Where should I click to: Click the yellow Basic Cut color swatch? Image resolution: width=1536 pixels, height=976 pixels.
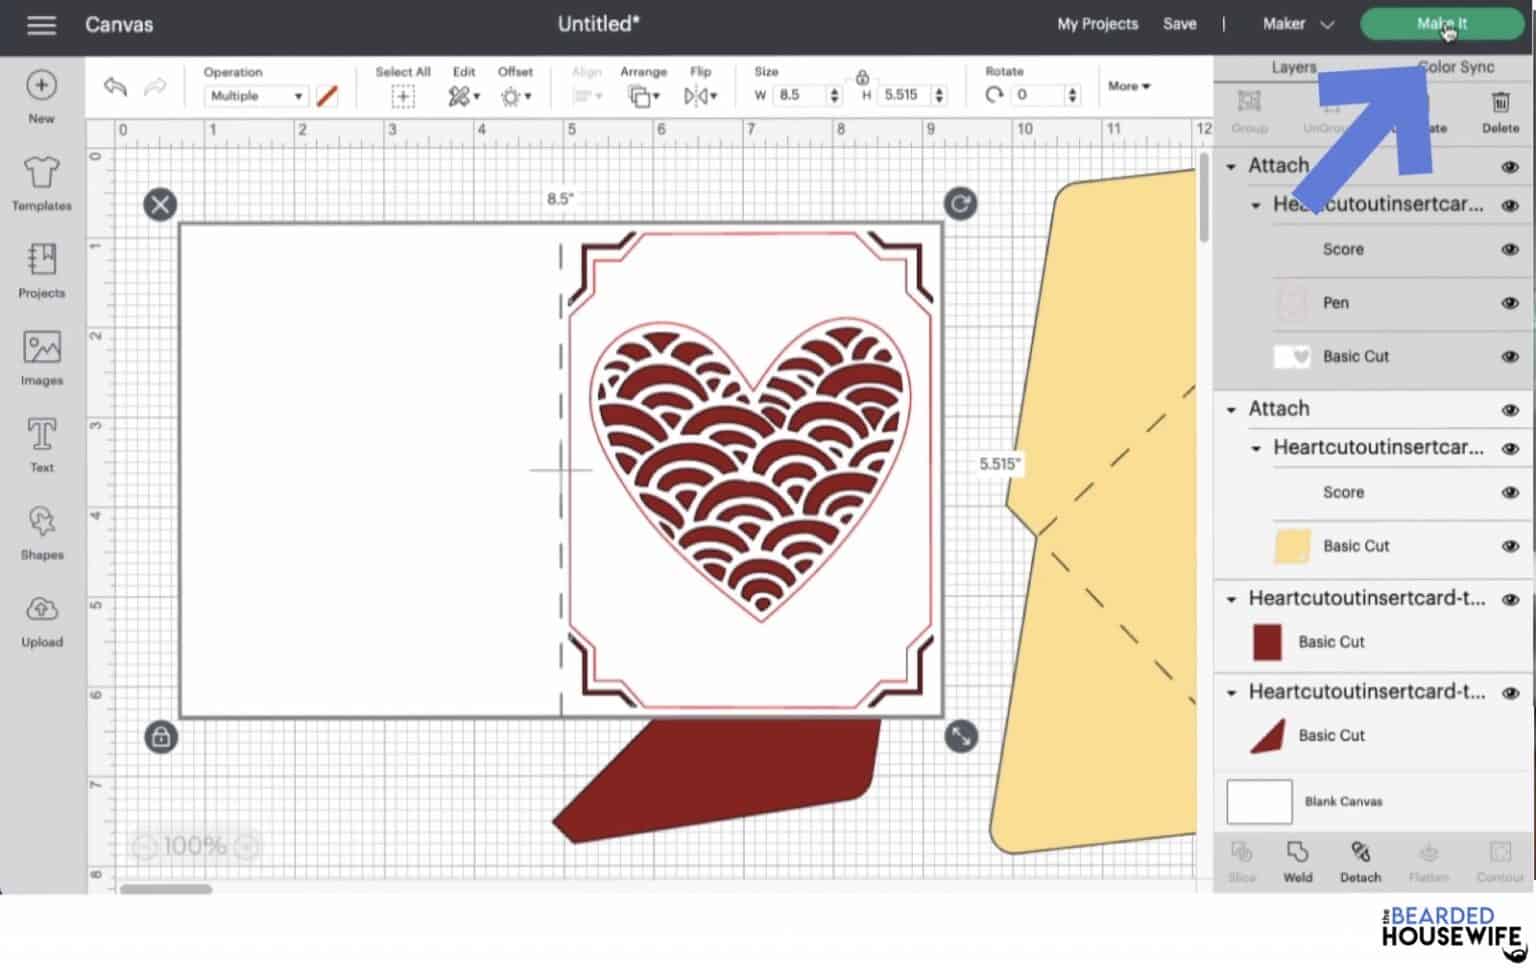pyautogui.click(x=1292, y=546)
